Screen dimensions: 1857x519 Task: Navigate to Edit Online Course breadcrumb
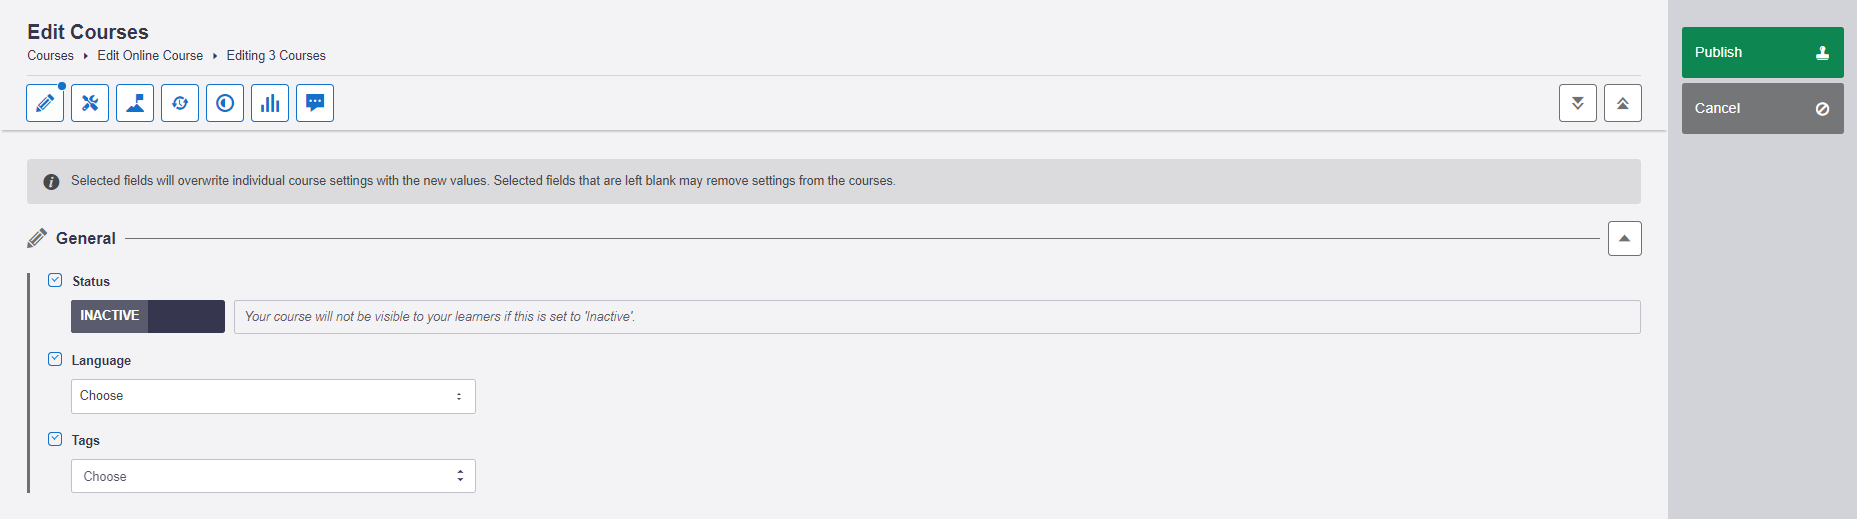tap(150, 56)
